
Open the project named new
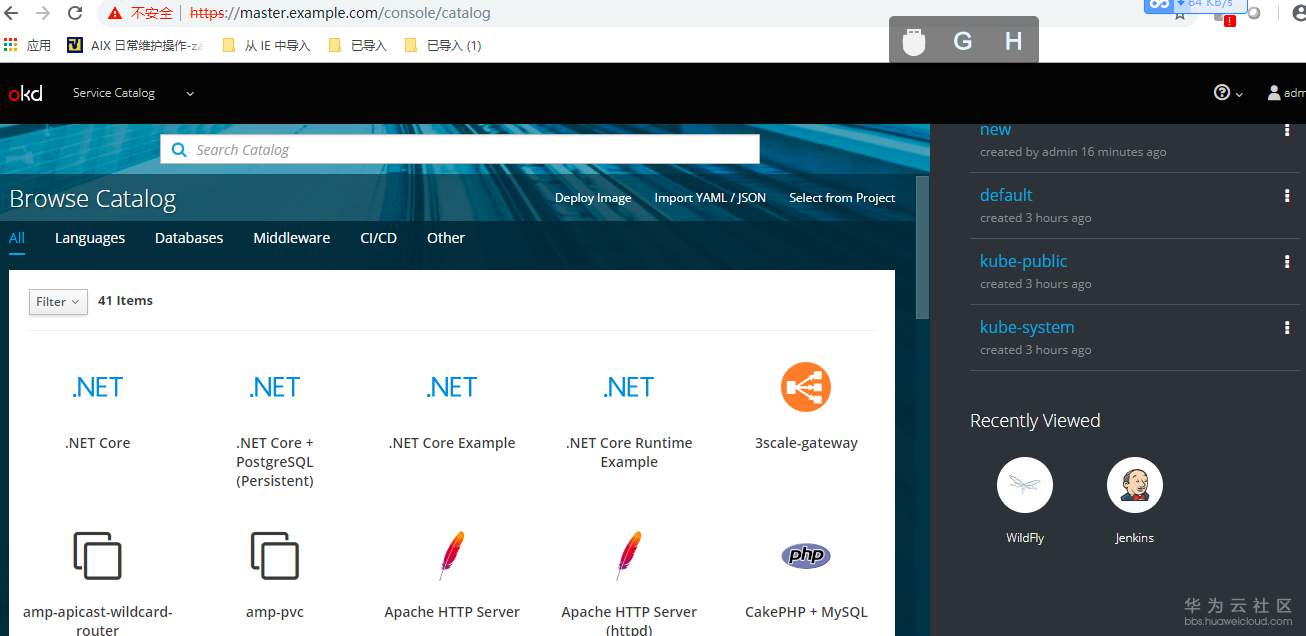click(x=995, y=130)
